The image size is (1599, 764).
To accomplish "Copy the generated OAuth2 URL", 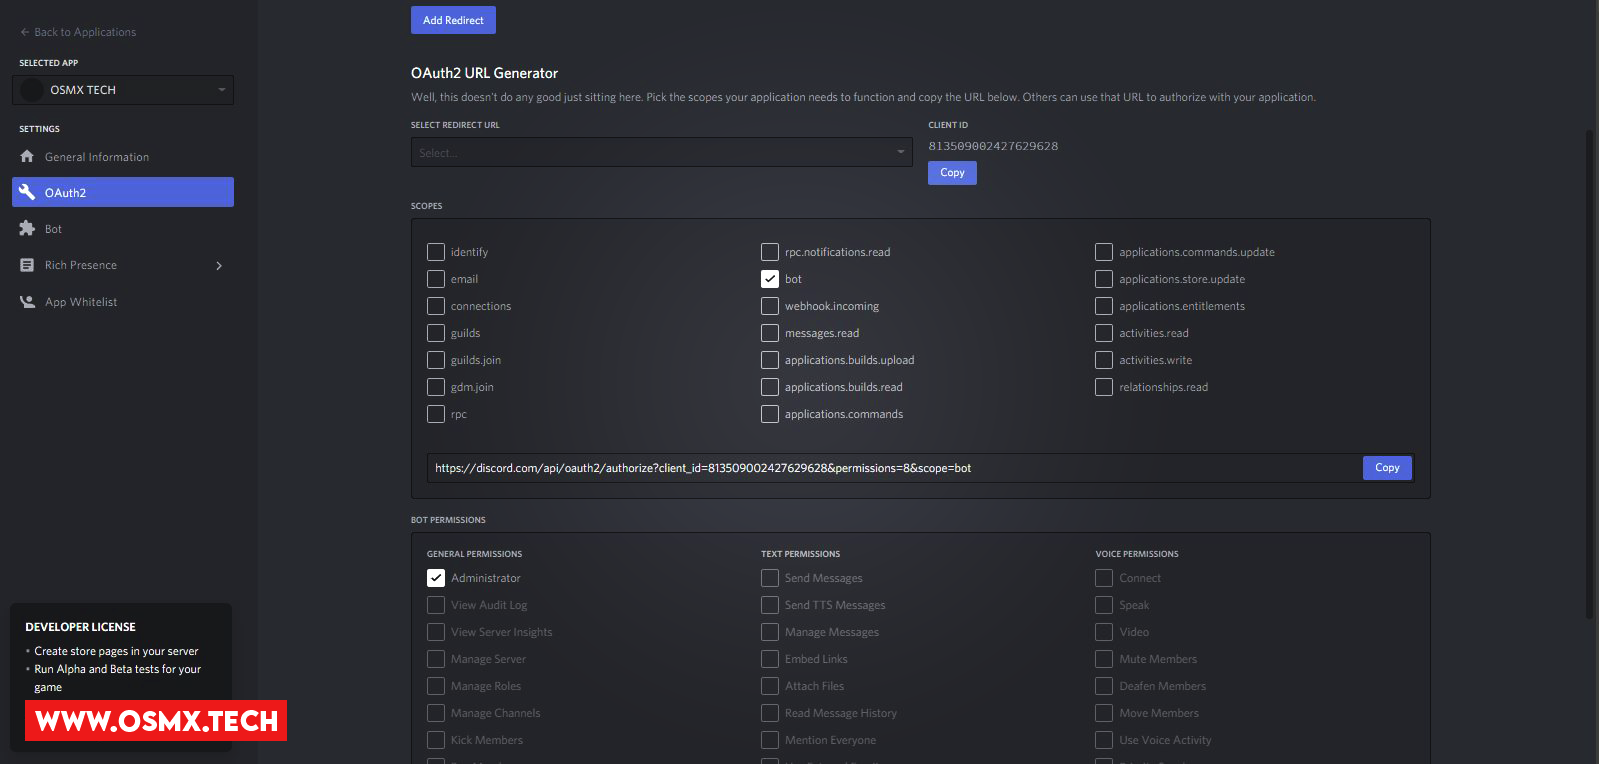I will (x=1387, y=468).
